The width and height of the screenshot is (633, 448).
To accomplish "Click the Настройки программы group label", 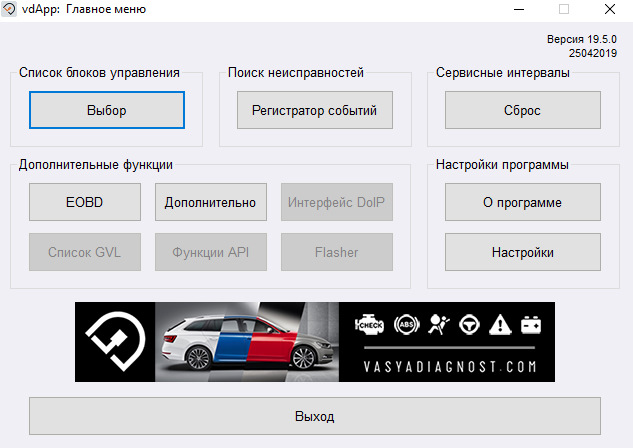I will [502, 165].
